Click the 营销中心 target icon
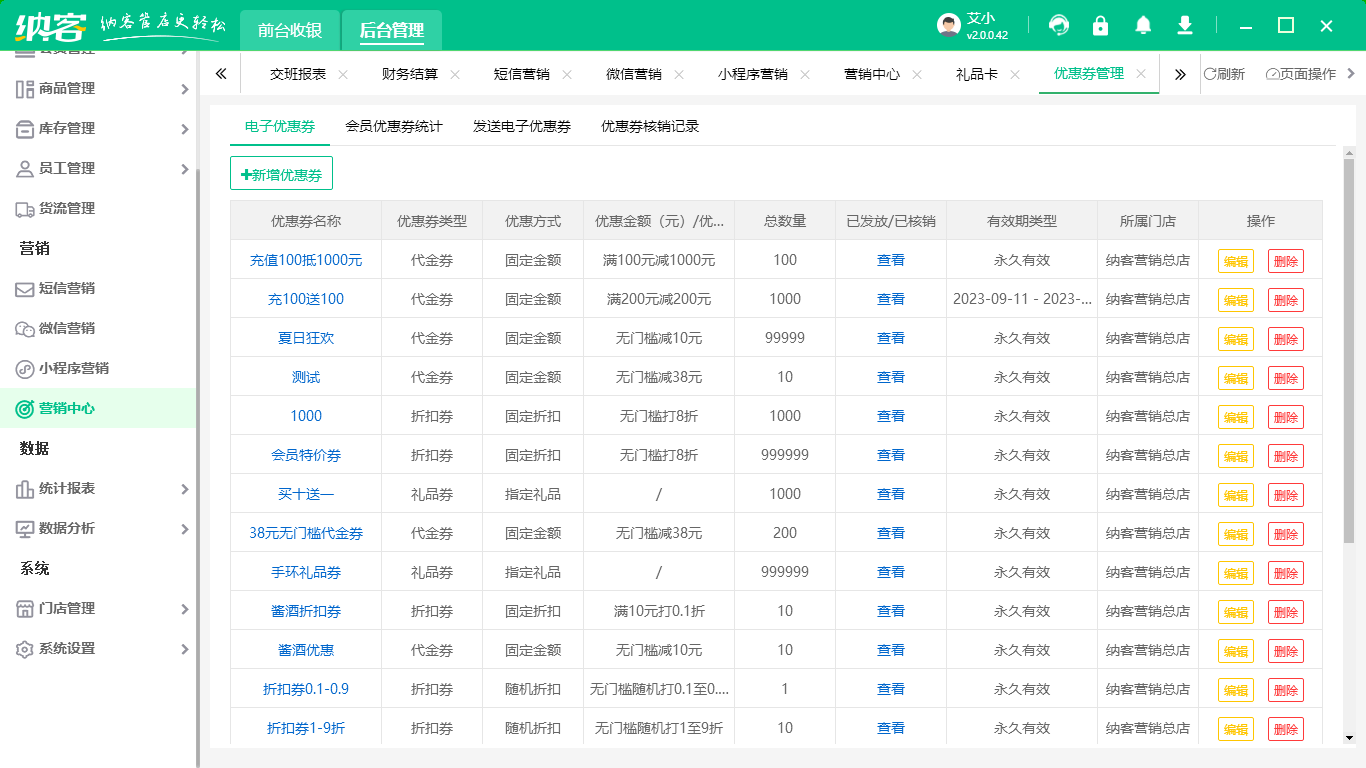This screenshot has height=768, width=1366. [25, 409]
